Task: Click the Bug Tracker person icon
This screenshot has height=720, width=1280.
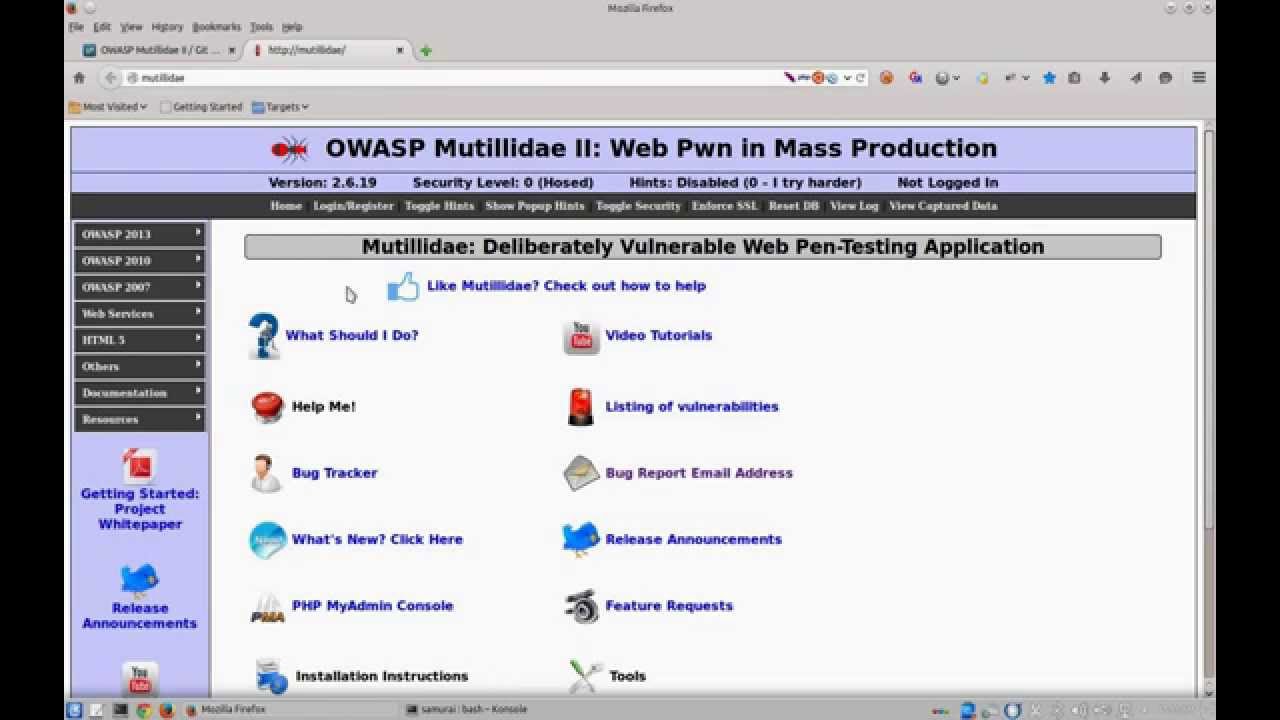Action: (x=266, y=473)
